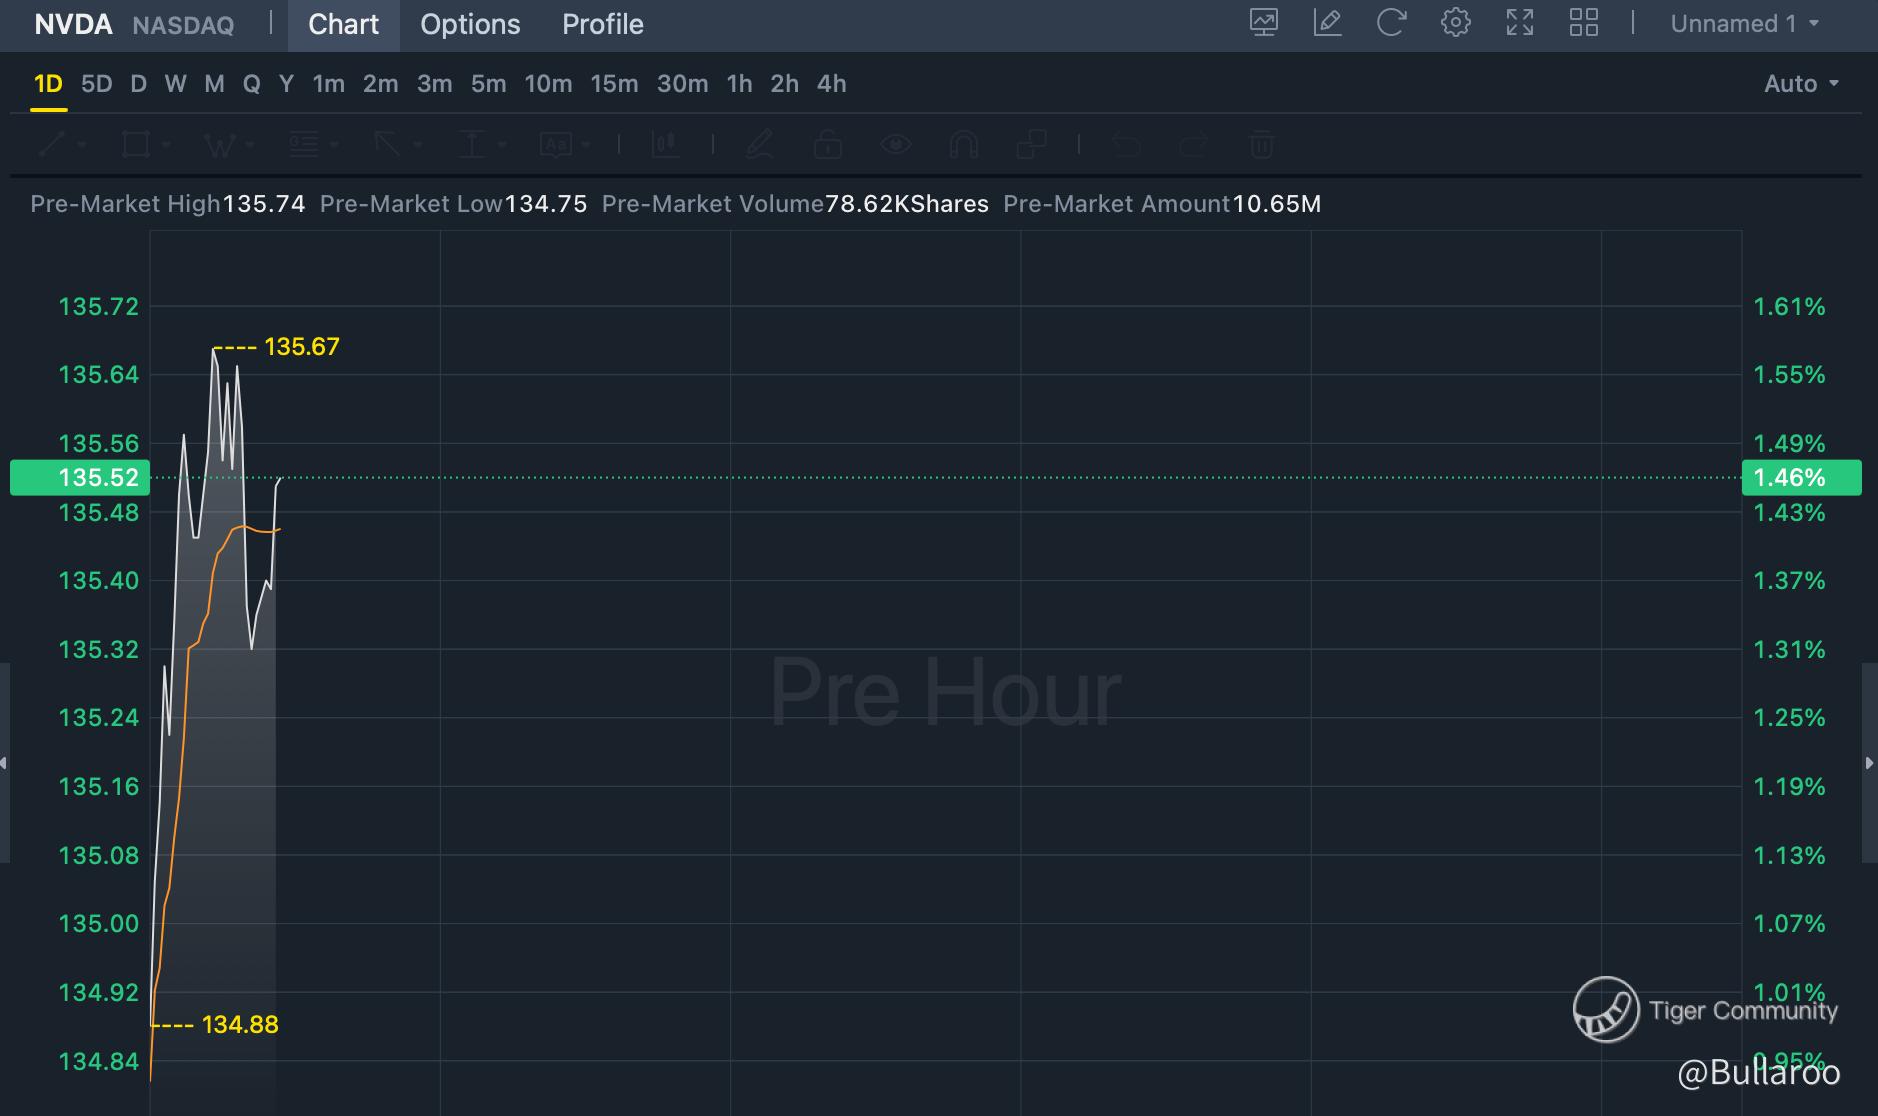Select the text list annotation tool
The width and height of the screenshot is (1878, 1116).
coord(303,145)
